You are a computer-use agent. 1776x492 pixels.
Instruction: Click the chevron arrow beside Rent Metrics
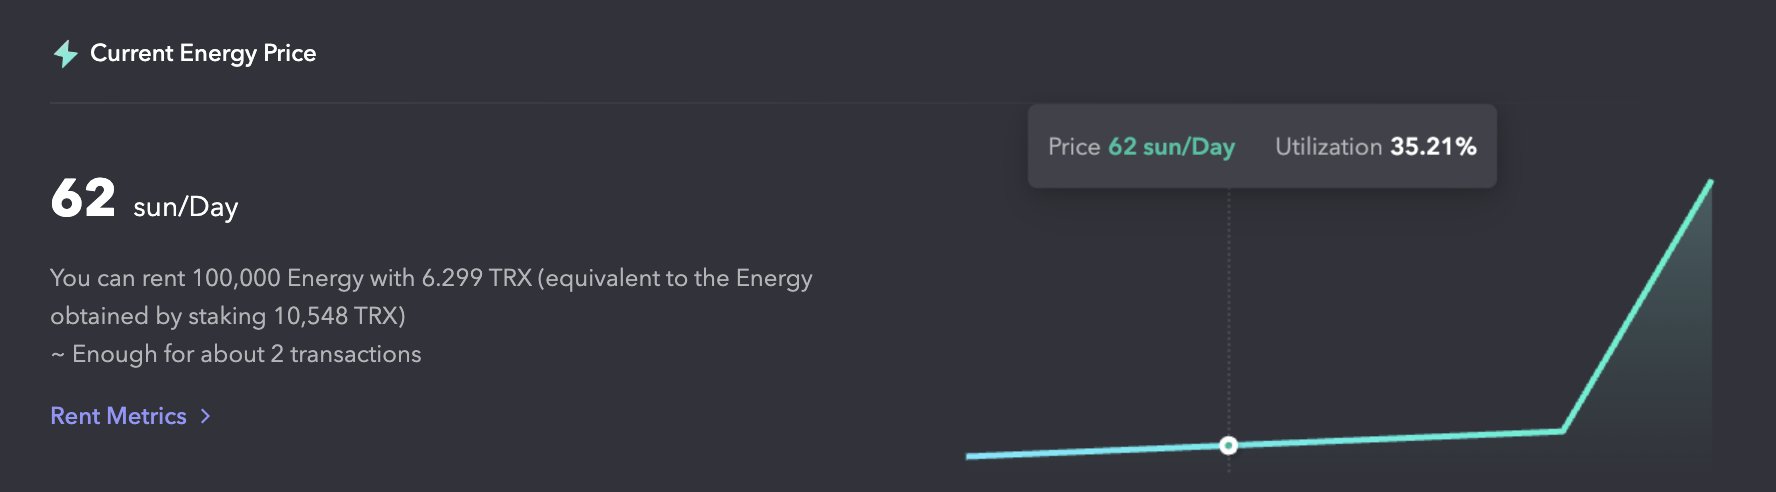(205, 416)
